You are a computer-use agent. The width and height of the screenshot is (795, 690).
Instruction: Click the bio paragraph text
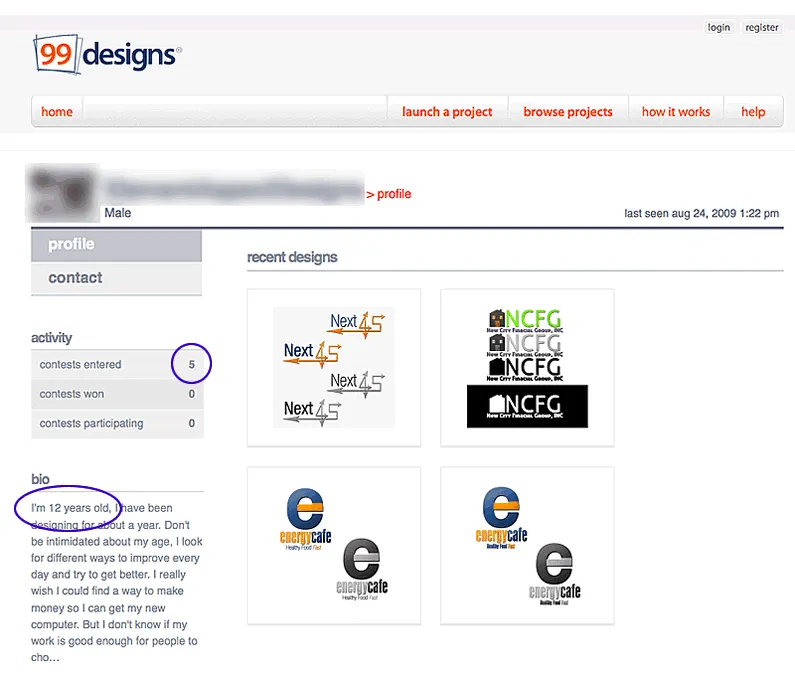pos(117,583)
